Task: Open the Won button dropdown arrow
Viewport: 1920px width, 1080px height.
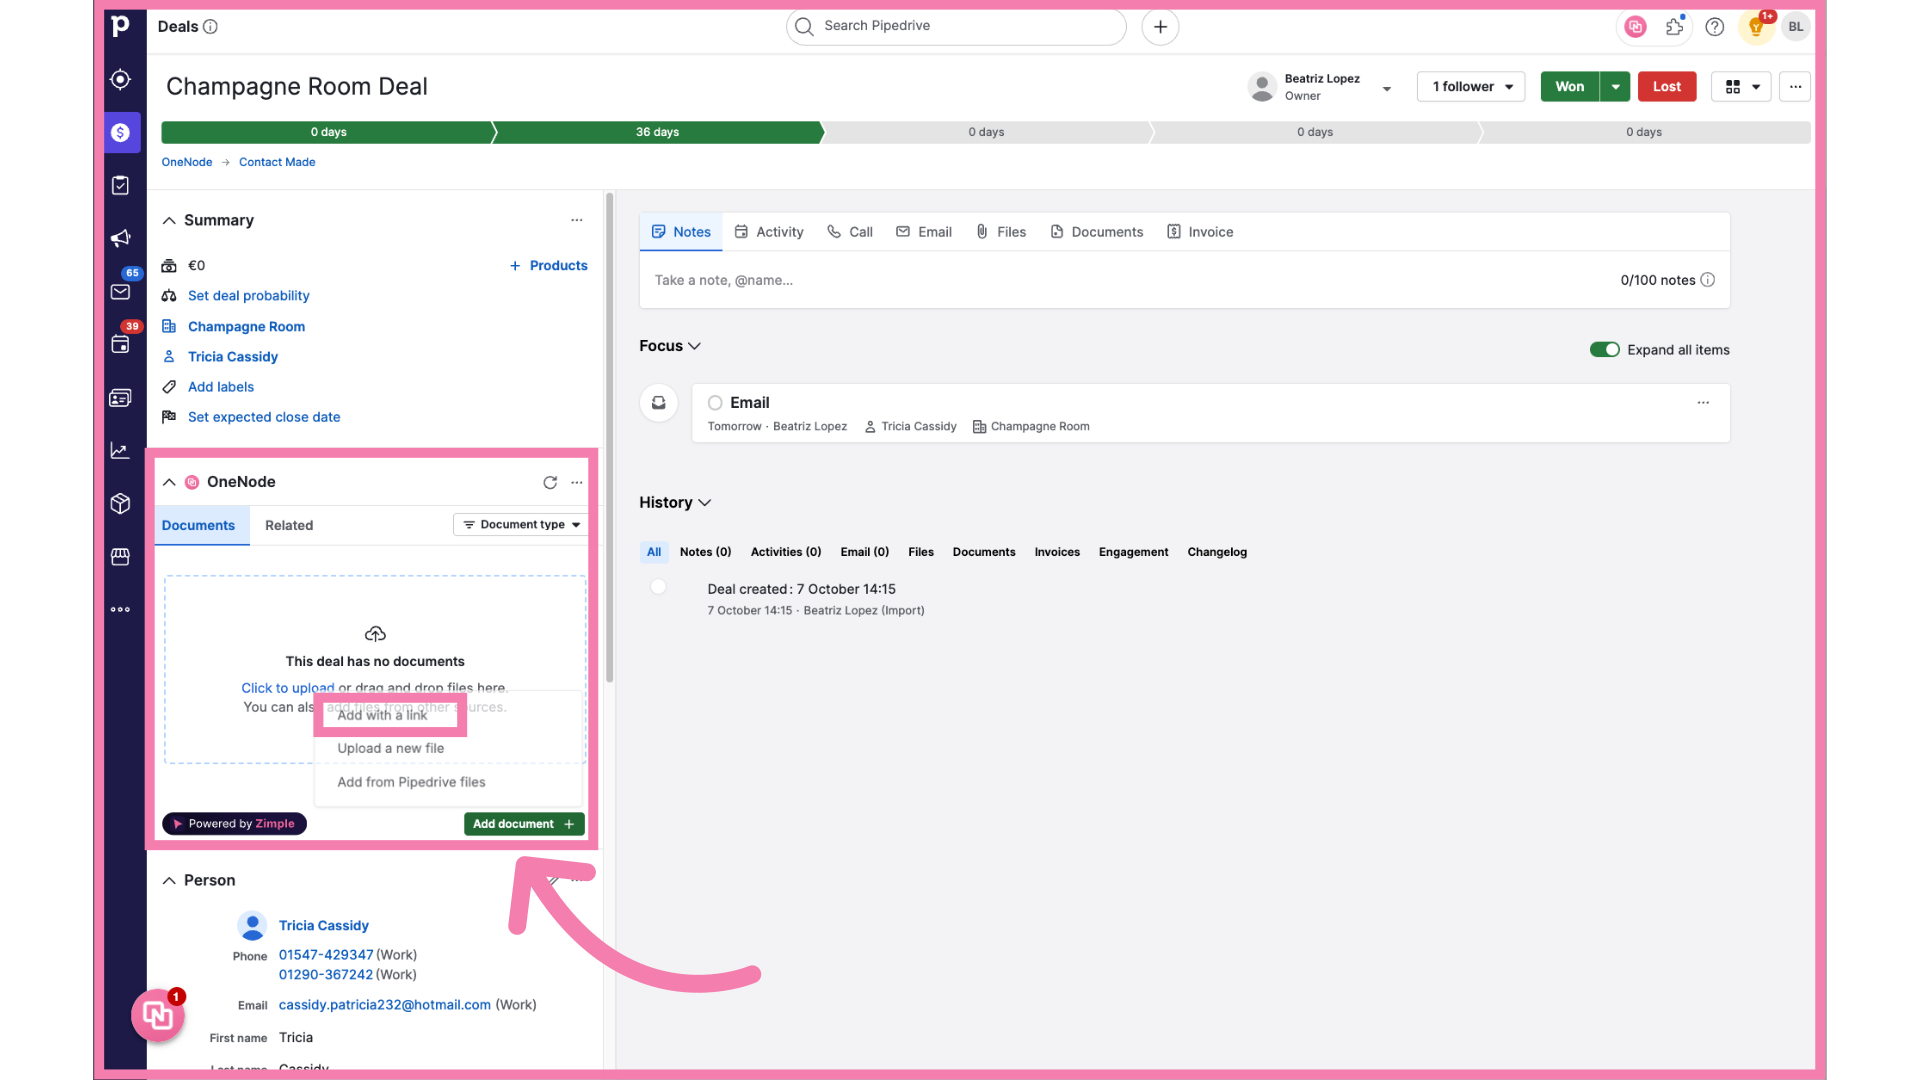Action: click(1615, 86)
